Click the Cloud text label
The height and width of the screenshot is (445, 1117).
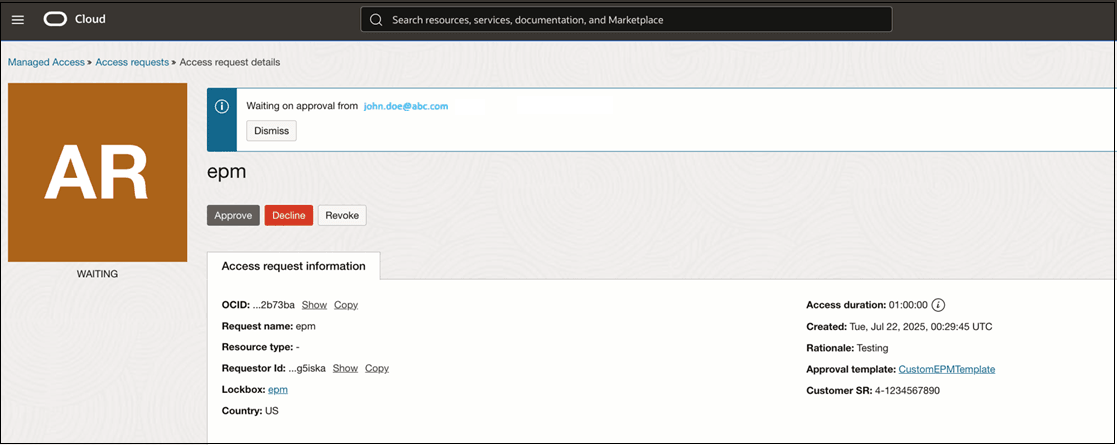pyautogui.click(x=90, y=19)
